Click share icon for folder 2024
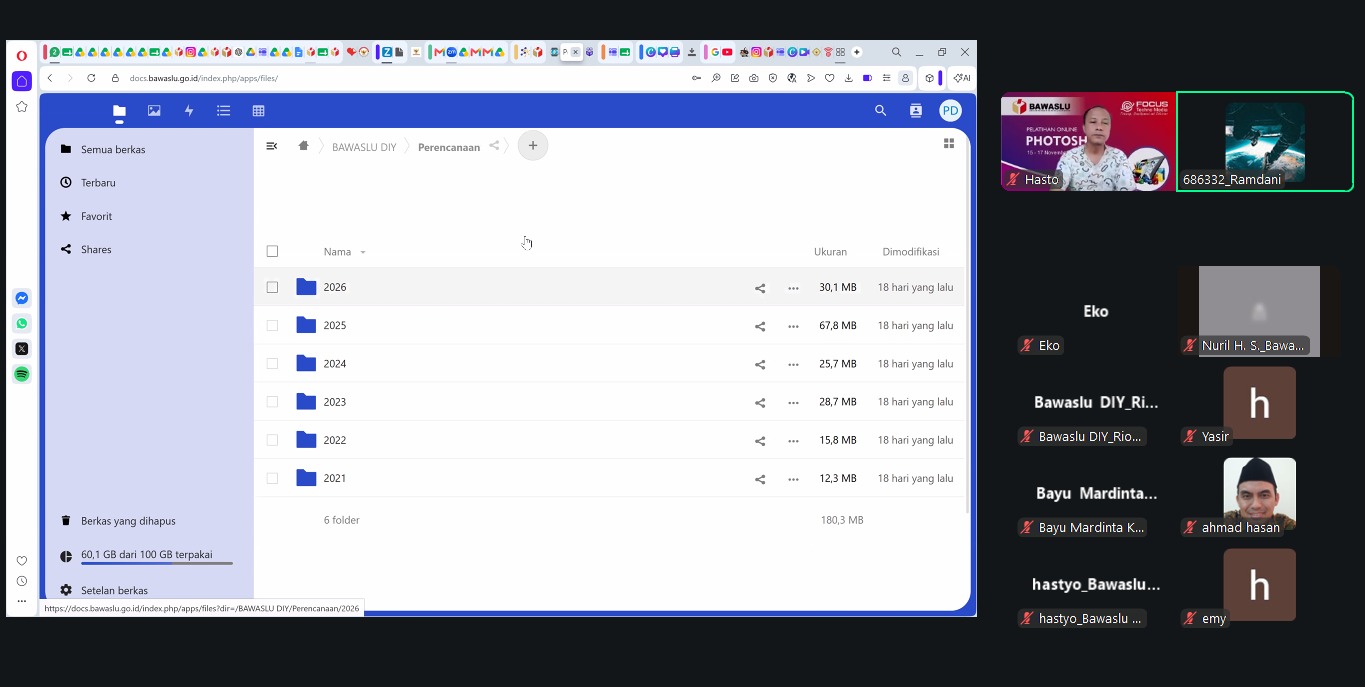Screen dimensions: 1365x687 tap(760, 364)
